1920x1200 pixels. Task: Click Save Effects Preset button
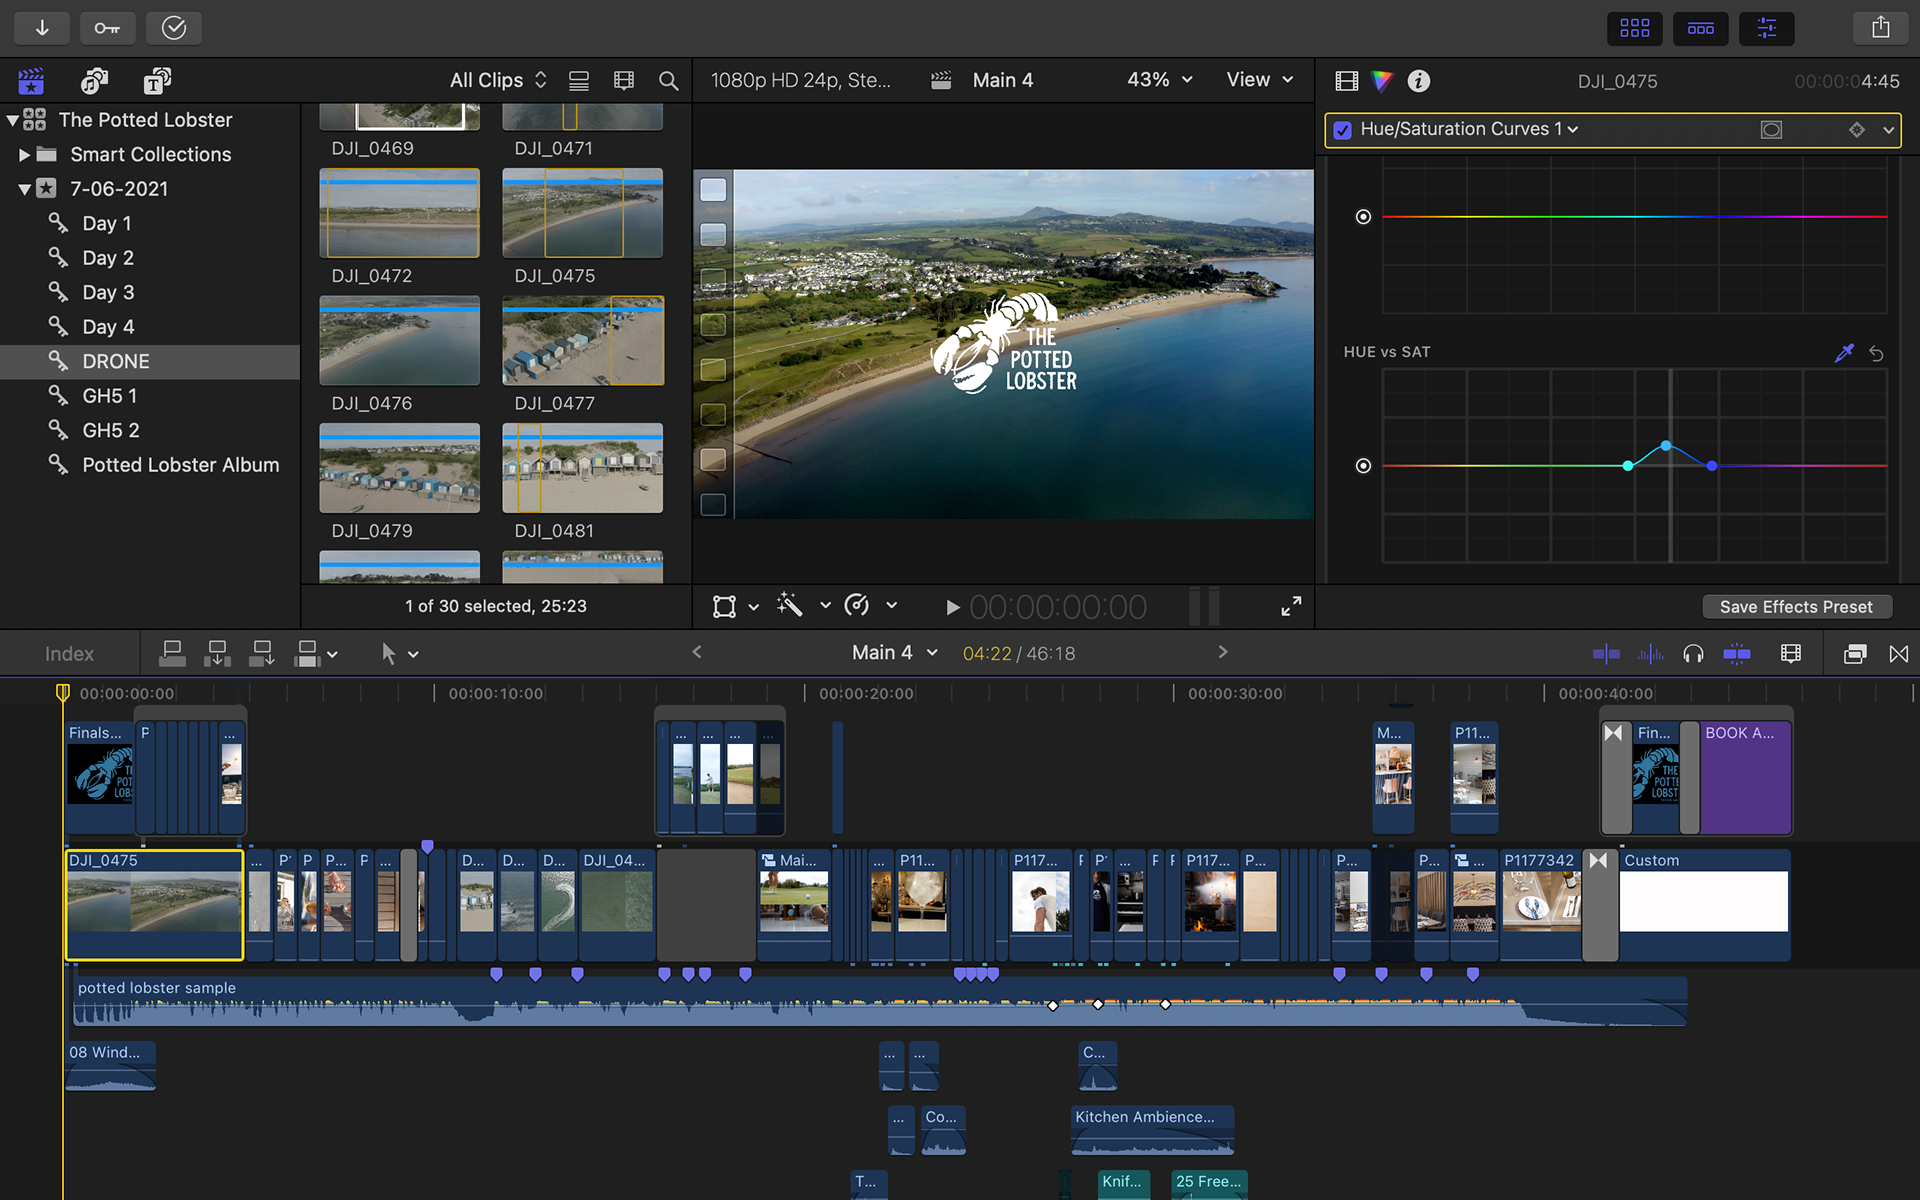click(1795, 607)
